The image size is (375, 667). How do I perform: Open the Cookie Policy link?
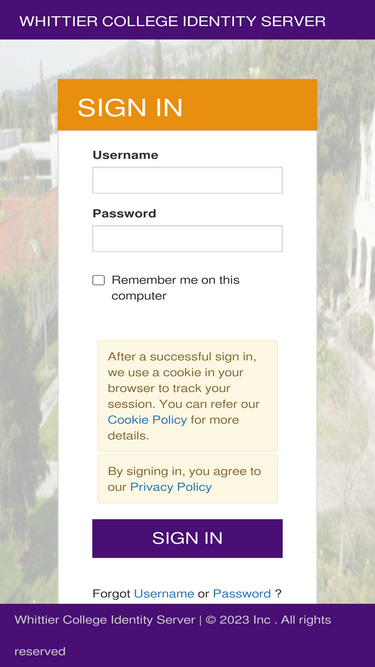147,420
